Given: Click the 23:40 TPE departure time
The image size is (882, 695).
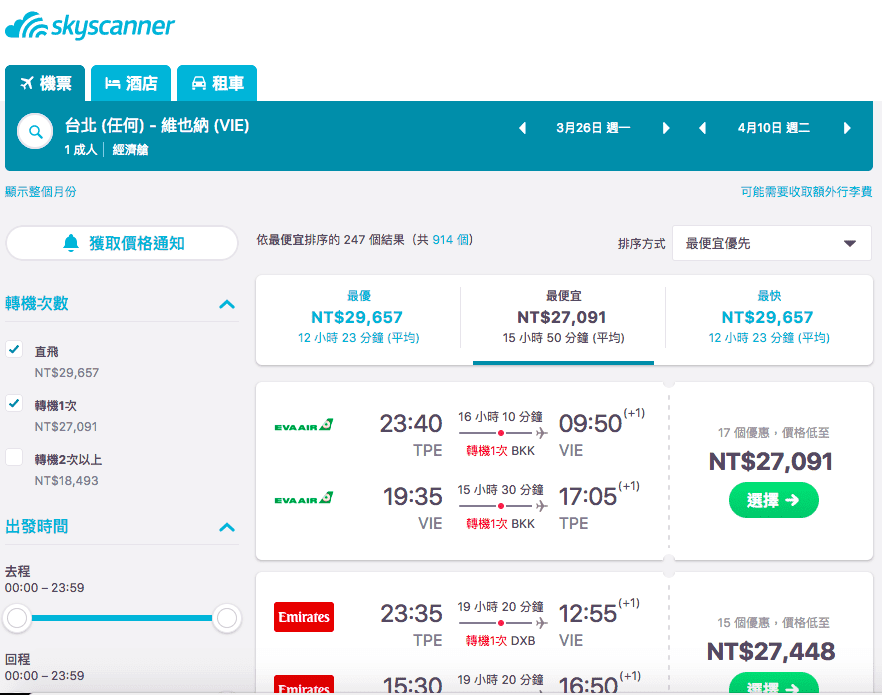Looking at the screenshot, I should (x=411, y=423).
